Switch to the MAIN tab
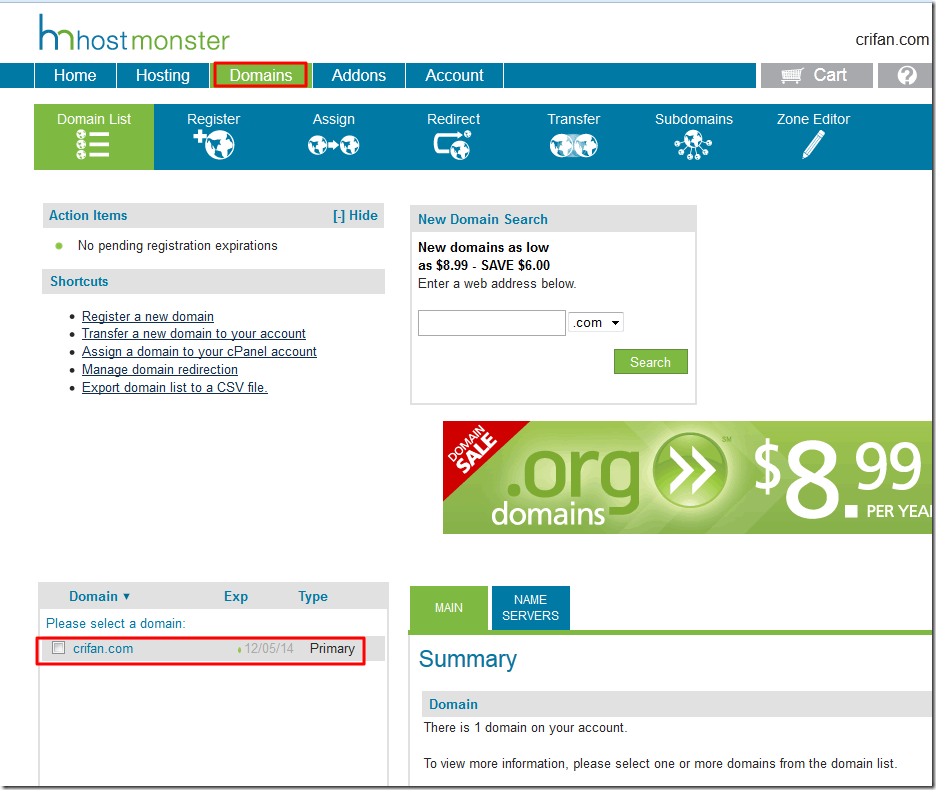 [449, 608]
